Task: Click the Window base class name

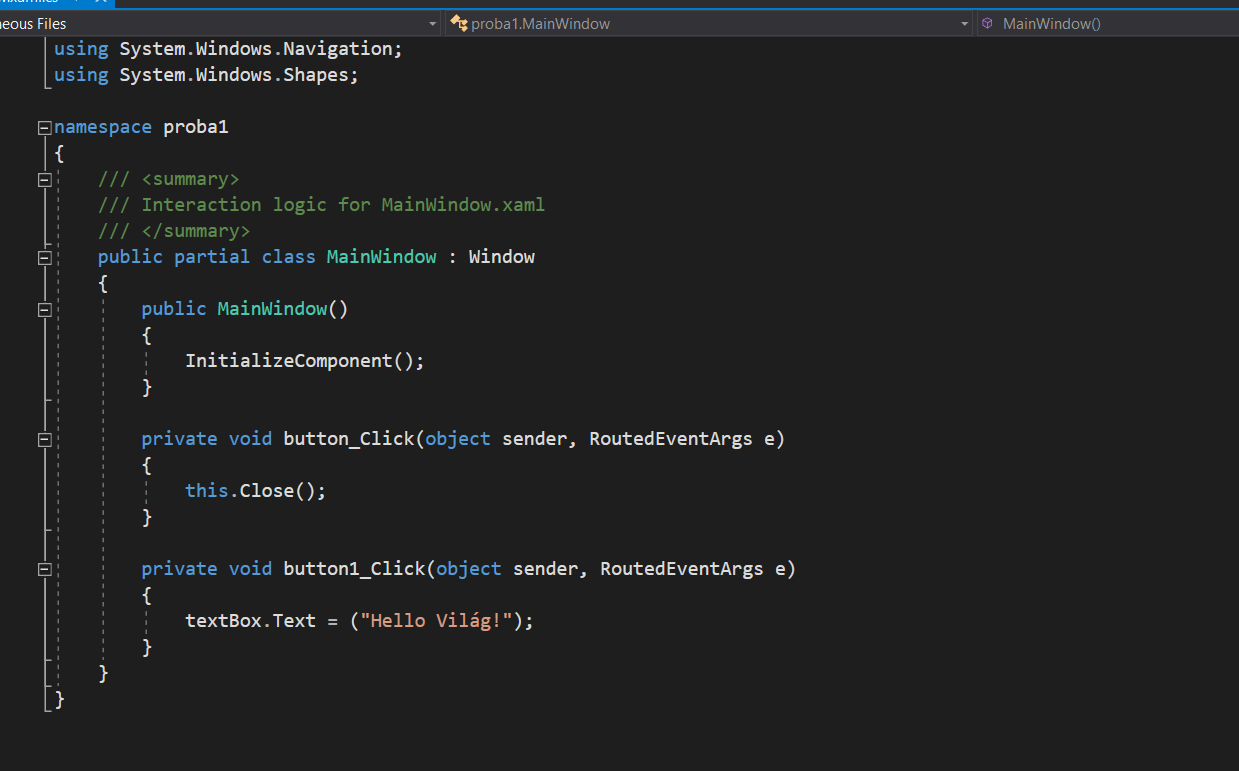Action: click(x=501, y=257)
